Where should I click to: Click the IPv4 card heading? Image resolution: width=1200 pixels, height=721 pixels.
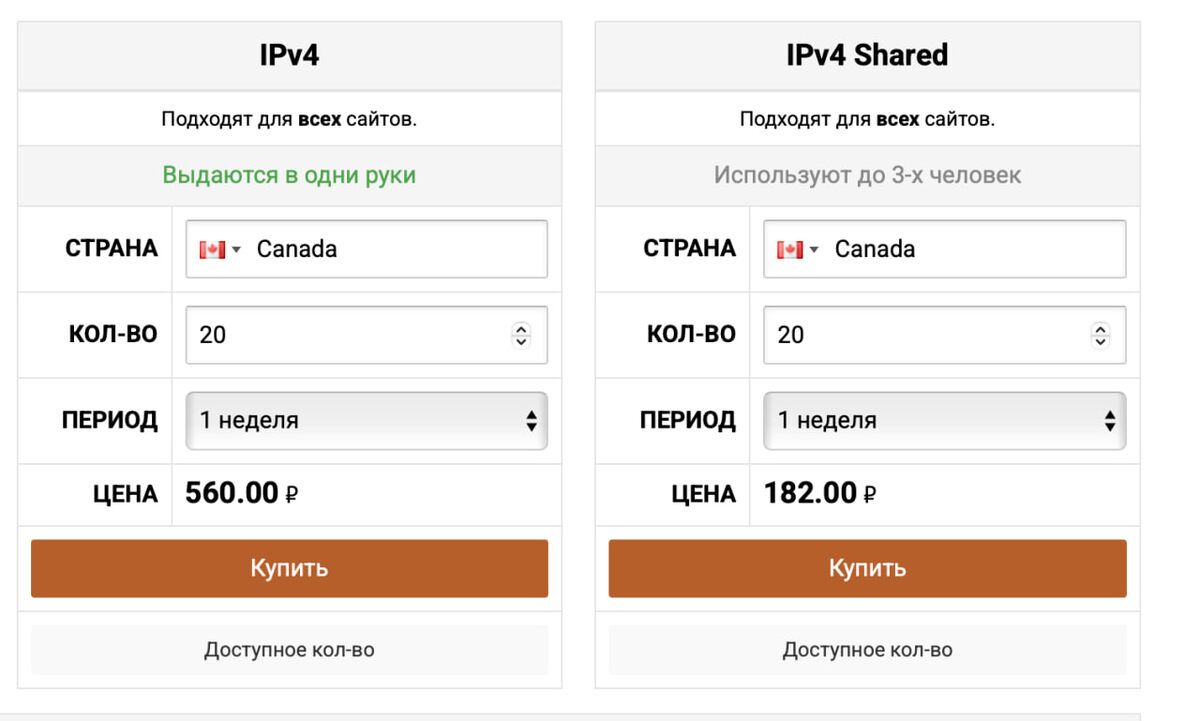[x=289, y=55]
